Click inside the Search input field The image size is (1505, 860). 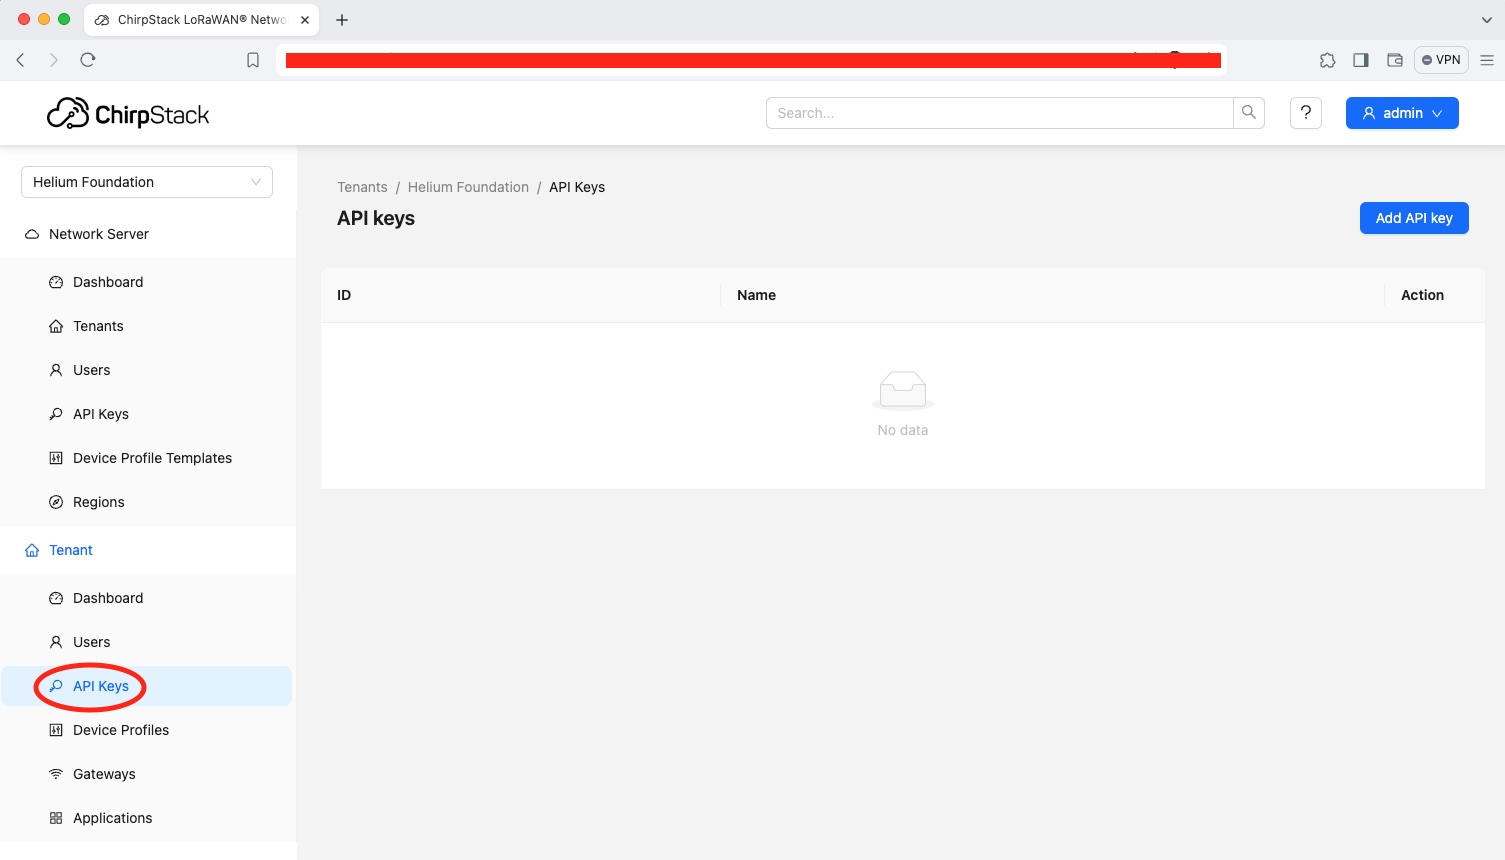point(999,113)
